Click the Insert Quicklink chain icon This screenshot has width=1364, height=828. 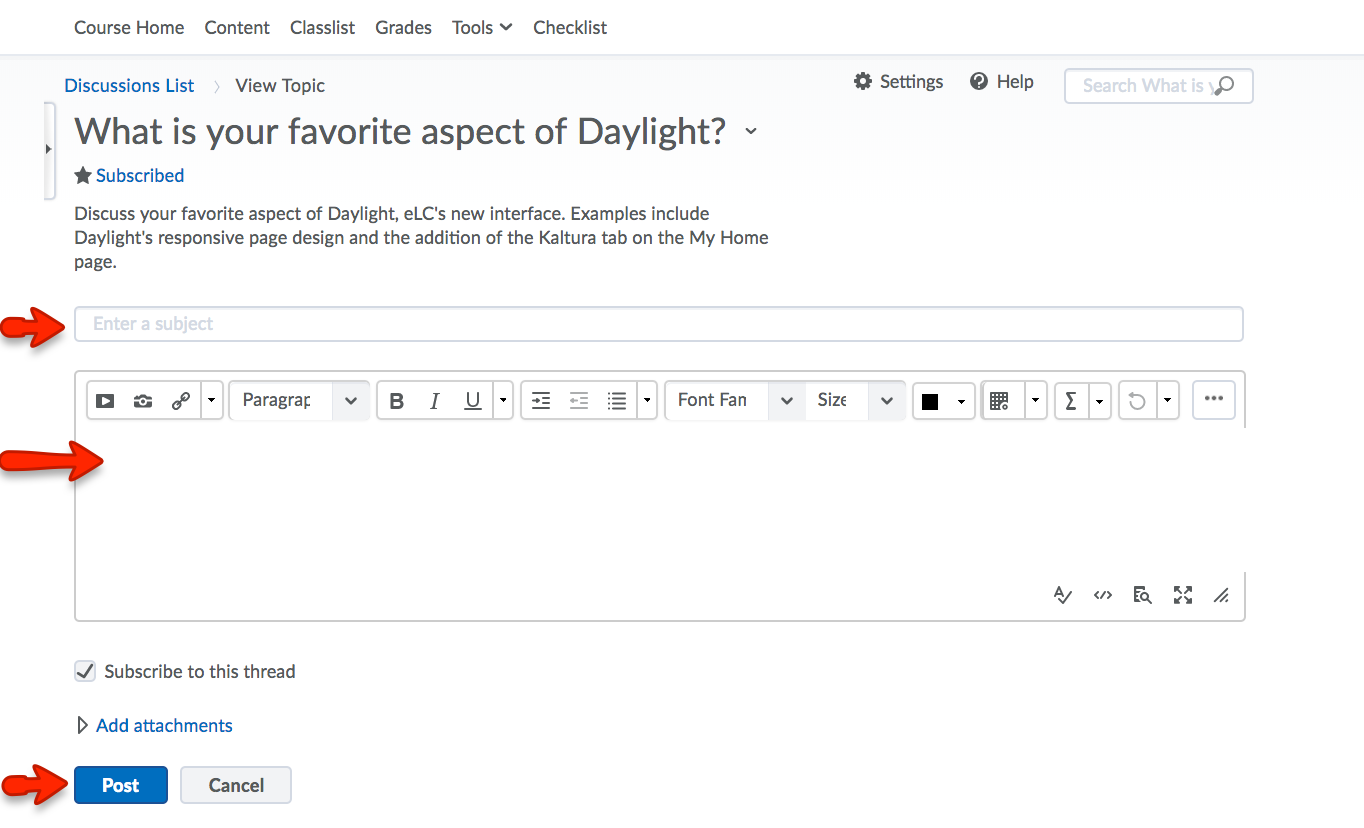coord(181,401)
